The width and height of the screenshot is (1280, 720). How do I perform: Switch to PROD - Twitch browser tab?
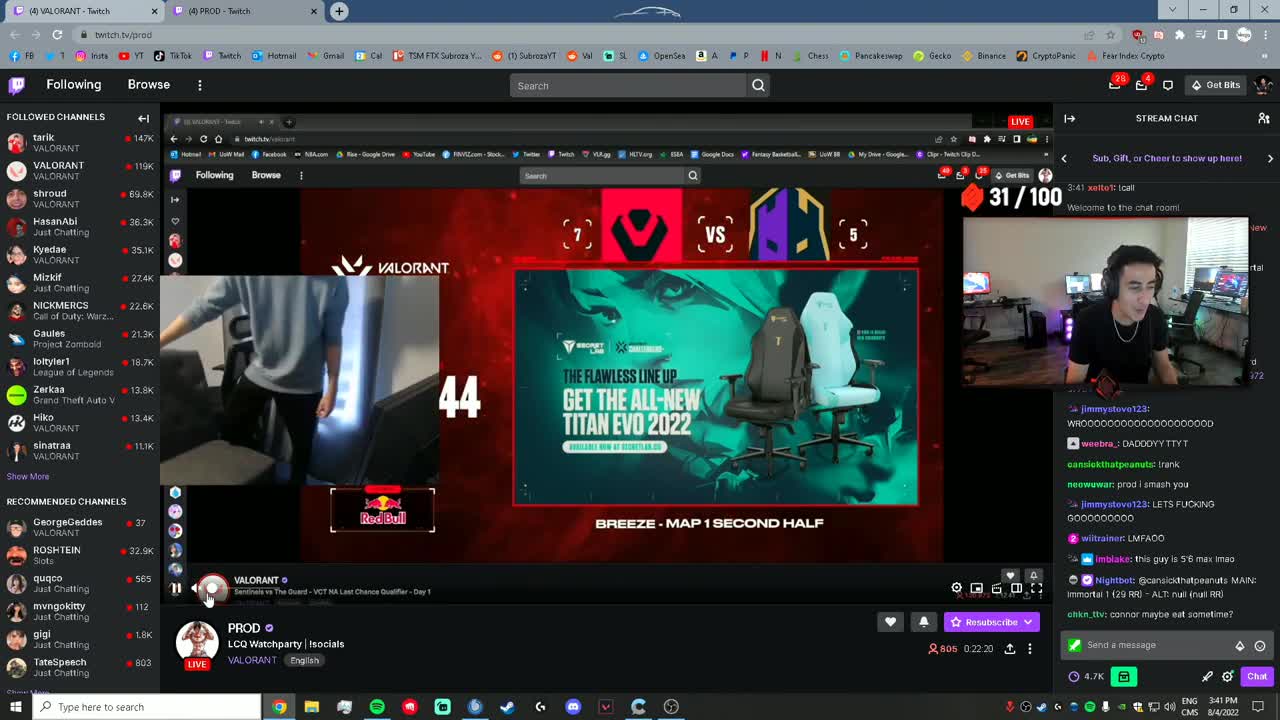[241, 11]
